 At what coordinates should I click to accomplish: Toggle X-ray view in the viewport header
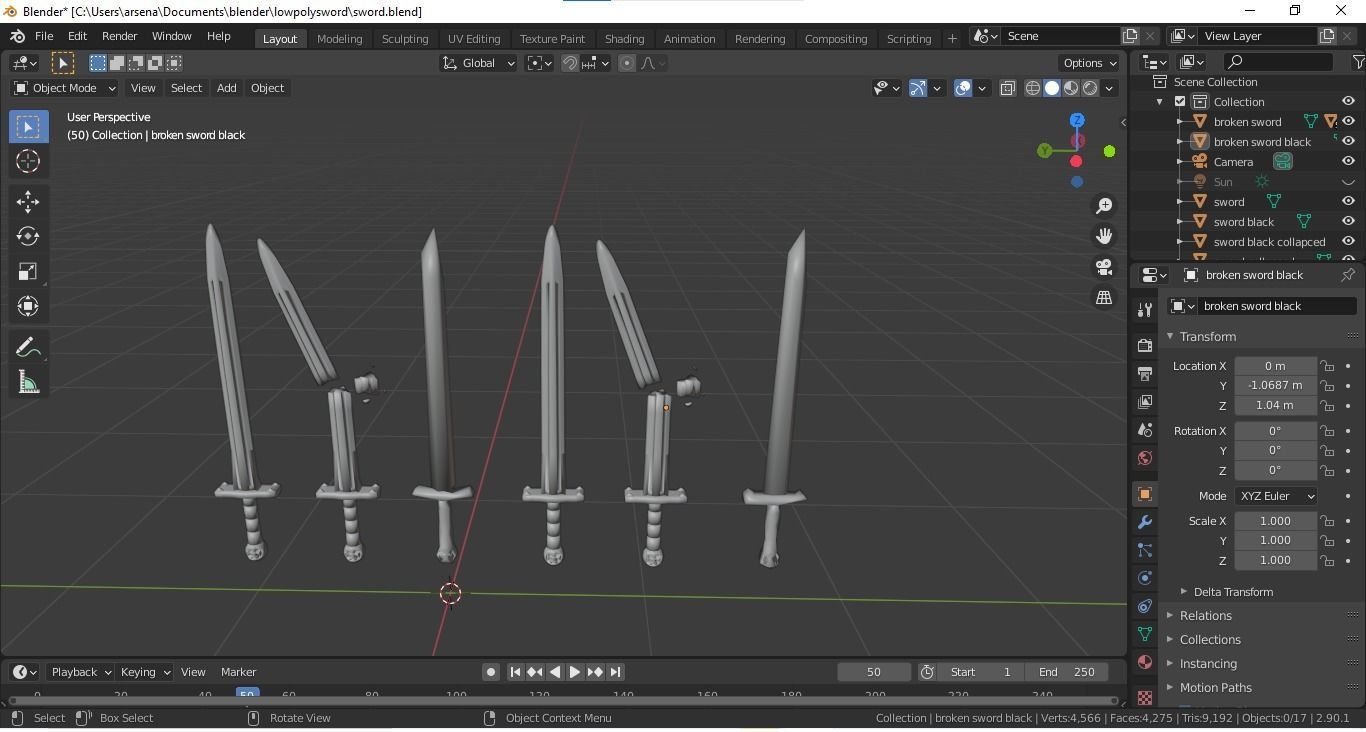pyautogui.click(x=1007, y=88)
